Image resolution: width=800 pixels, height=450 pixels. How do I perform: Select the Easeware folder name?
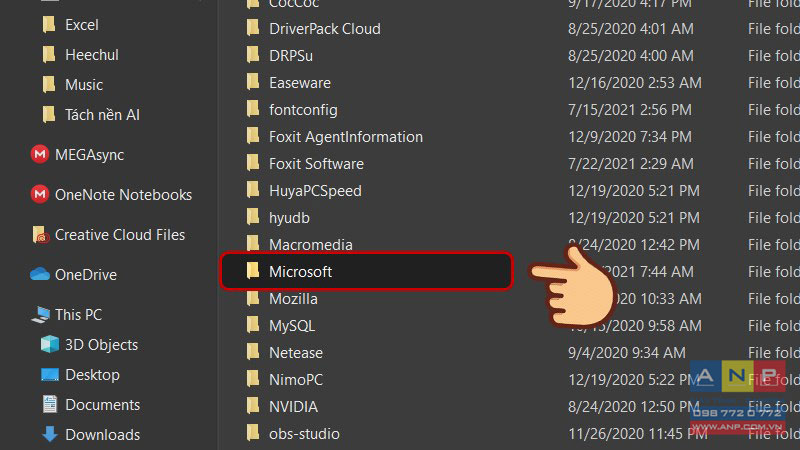pyautogui.click(x=300, y=83)
